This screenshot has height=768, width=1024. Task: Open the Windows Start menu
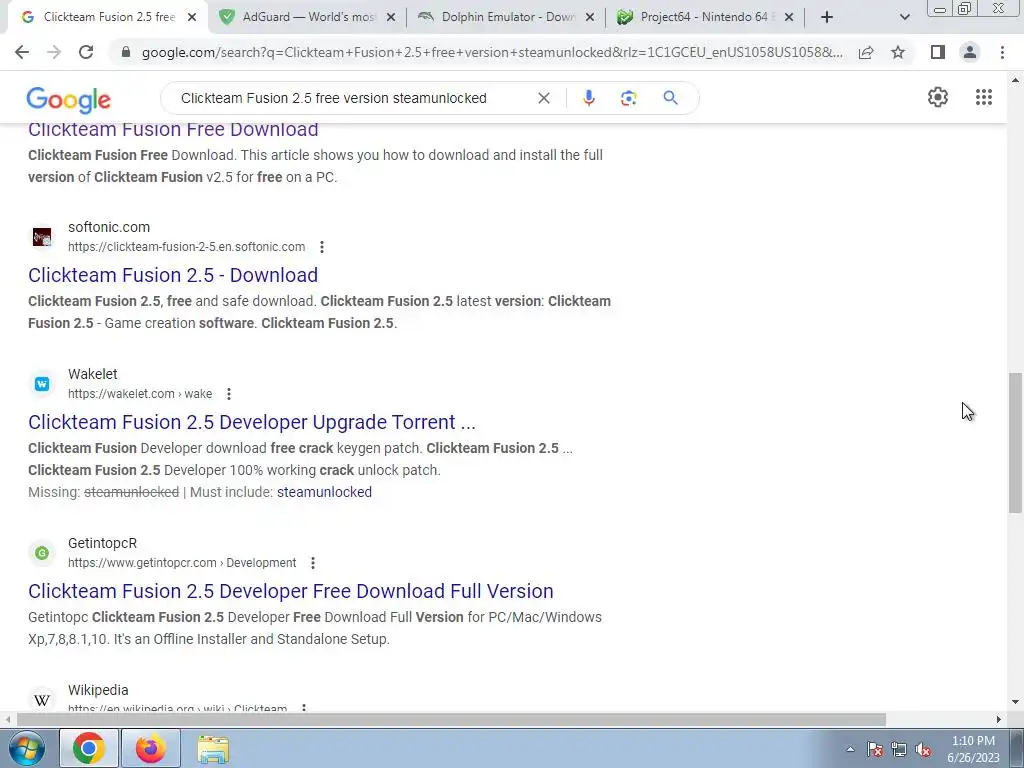click(26, 748)
